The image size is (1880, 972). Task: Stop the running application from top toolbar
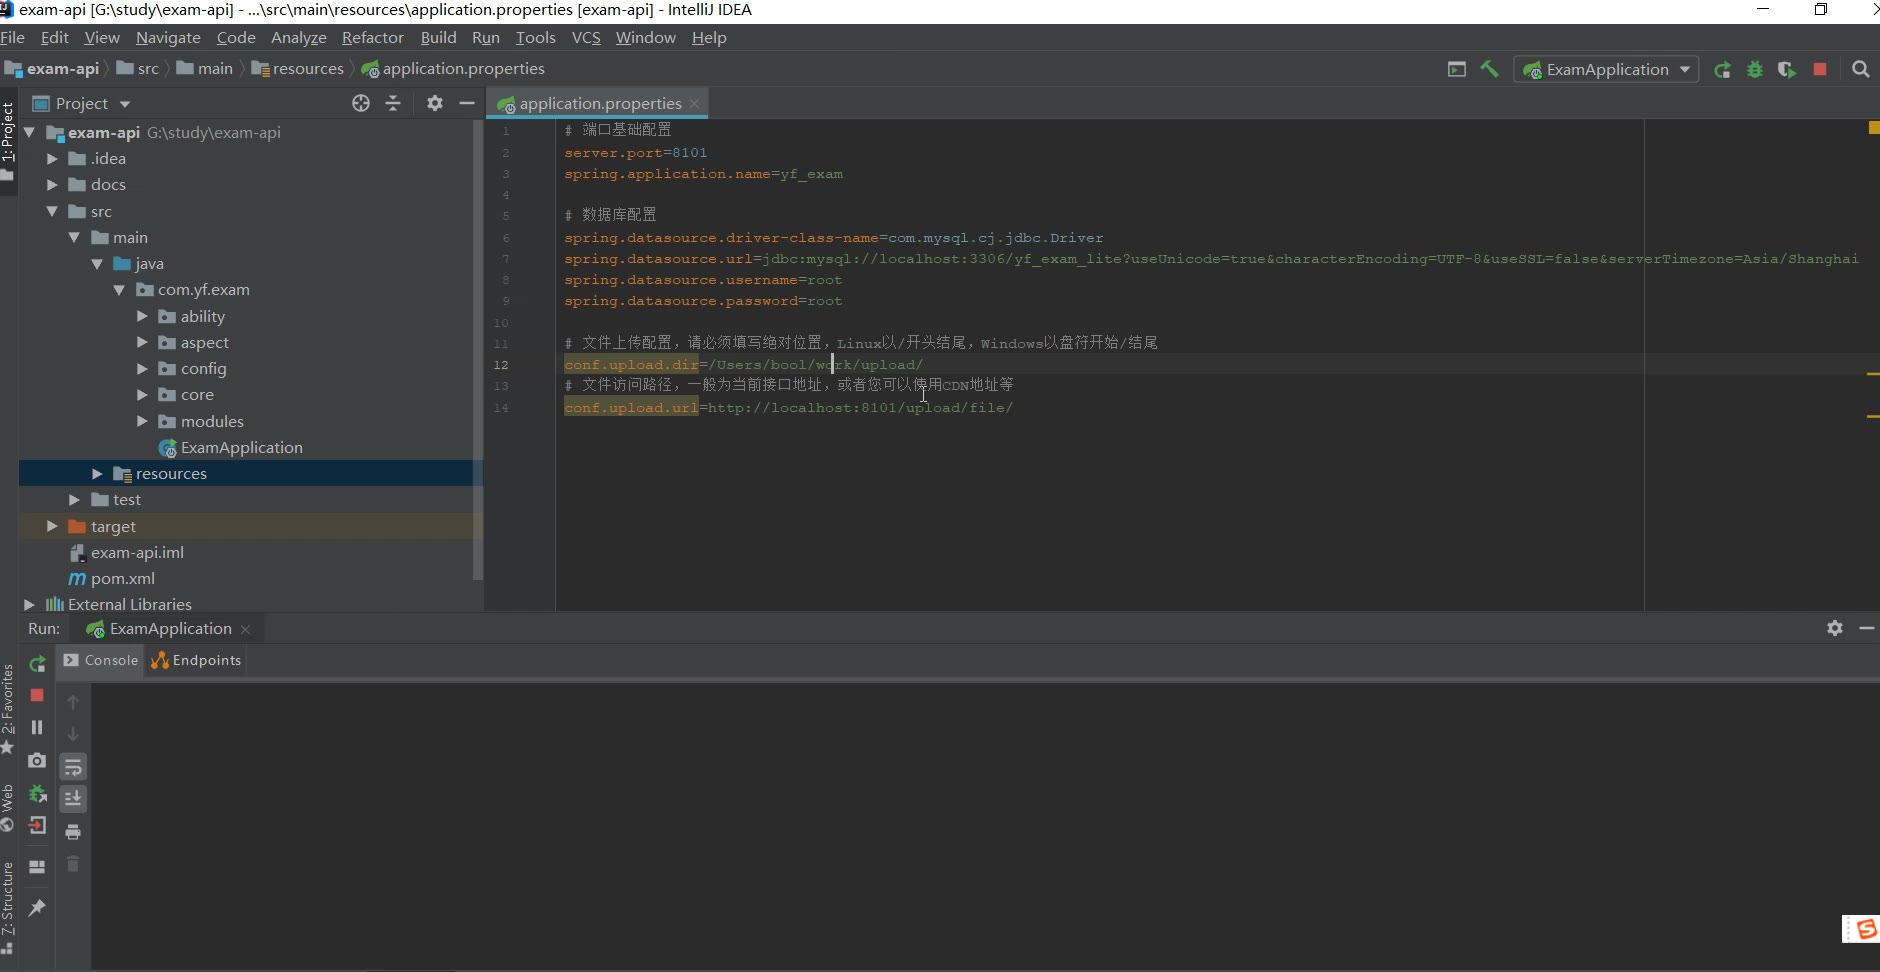(1820, 69)
